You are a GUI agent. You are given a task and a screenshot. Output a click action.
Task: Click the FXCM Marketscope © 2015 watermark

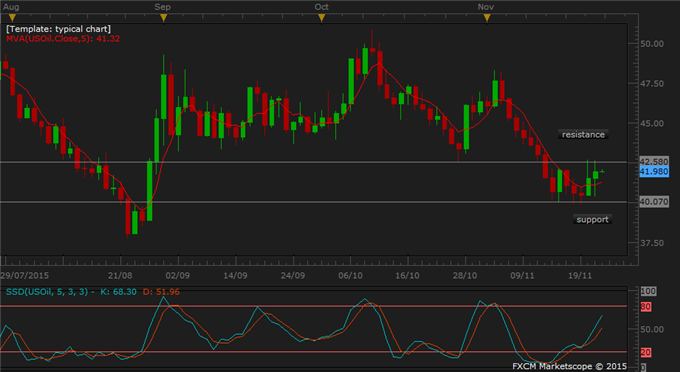(x=569, y=366)
